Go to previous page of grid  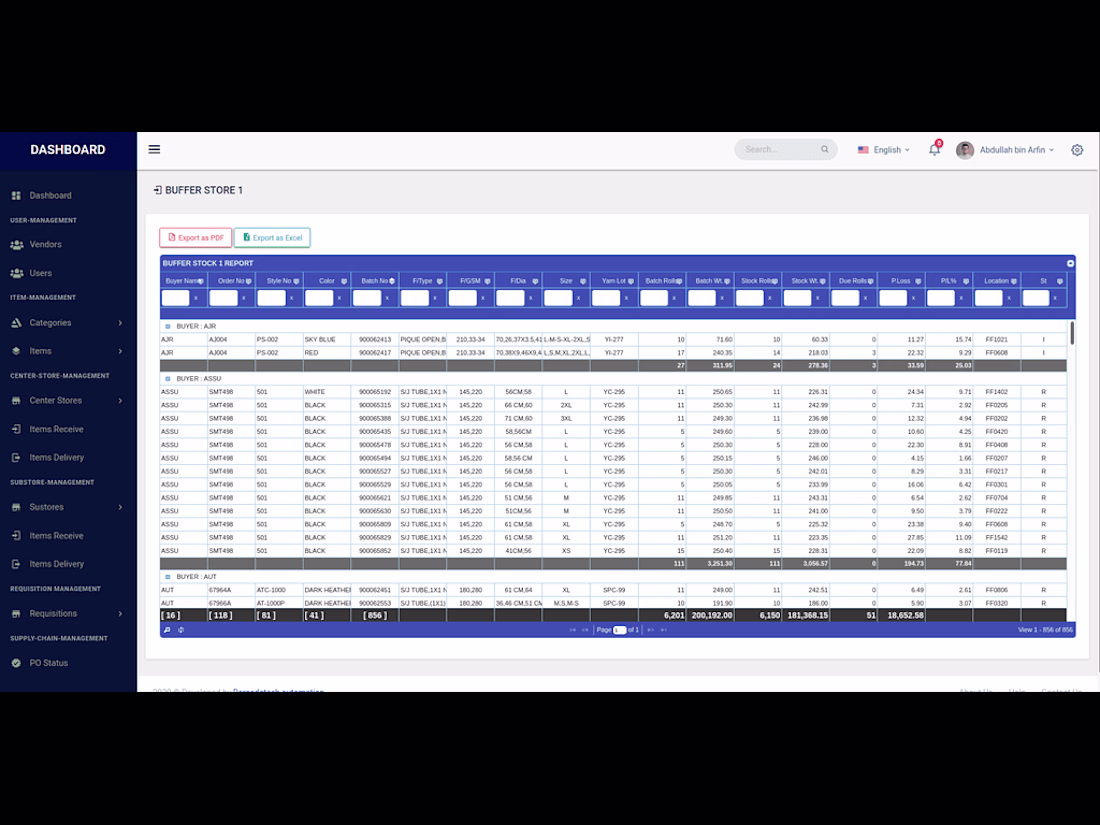click(x=585, y=630)
